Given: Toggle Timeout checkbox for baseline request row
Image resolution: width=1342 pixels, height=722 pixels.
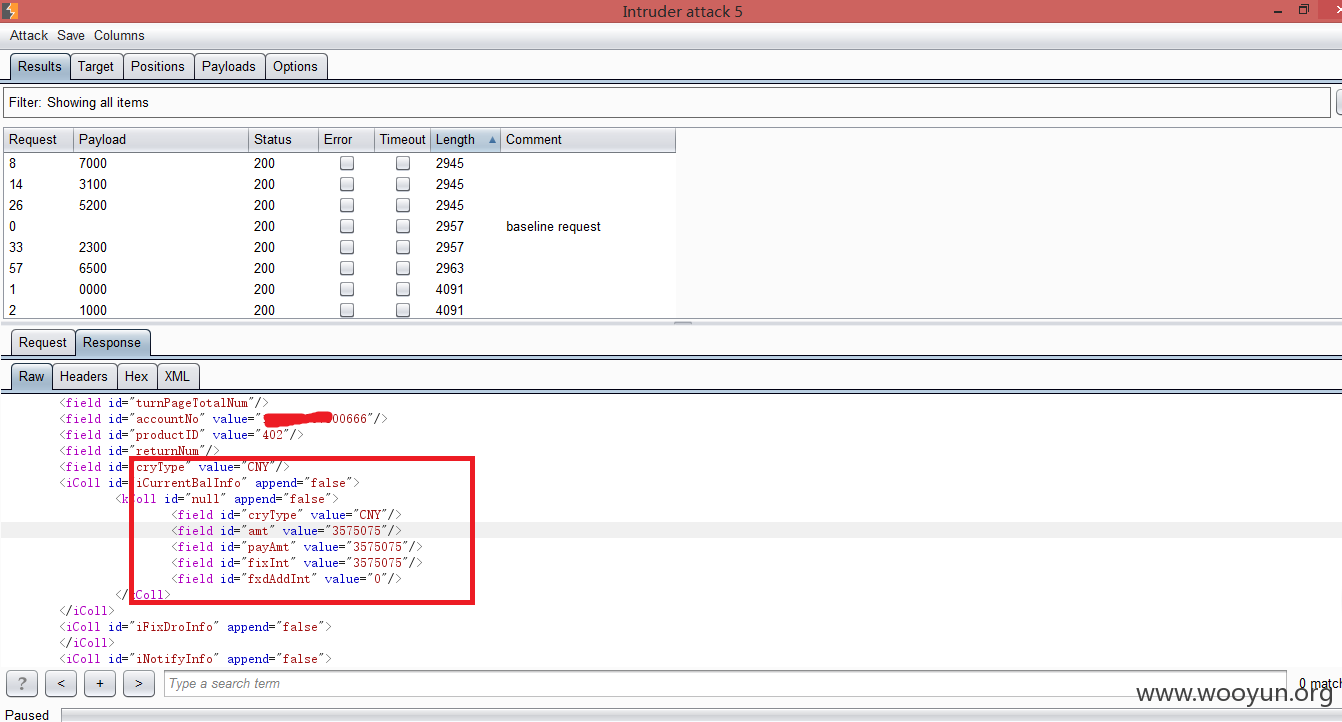Looking at the screenshot, I should click(403, 226).
